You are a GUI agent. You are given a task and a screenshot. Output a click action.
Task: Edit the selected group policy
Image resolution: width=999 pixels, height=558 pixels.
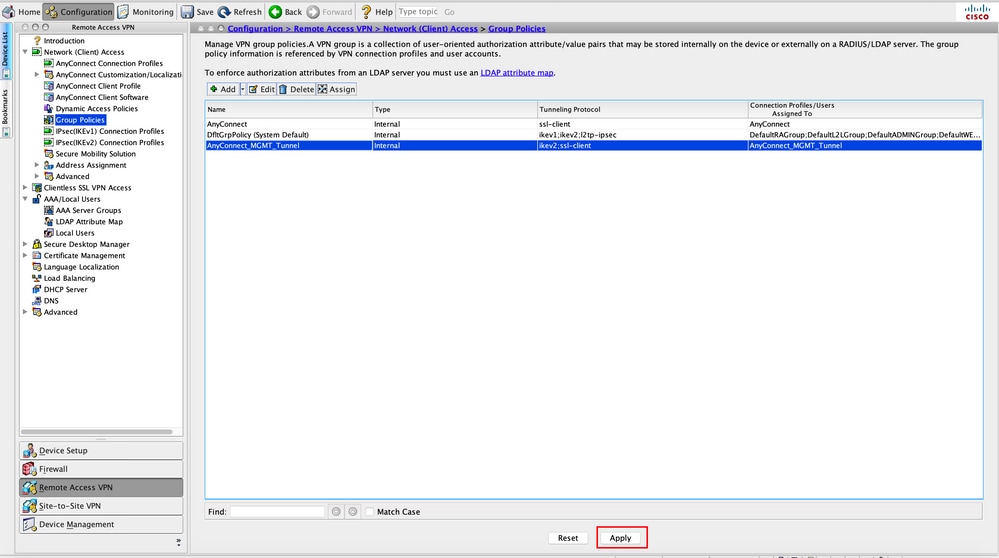pos(262,89)
